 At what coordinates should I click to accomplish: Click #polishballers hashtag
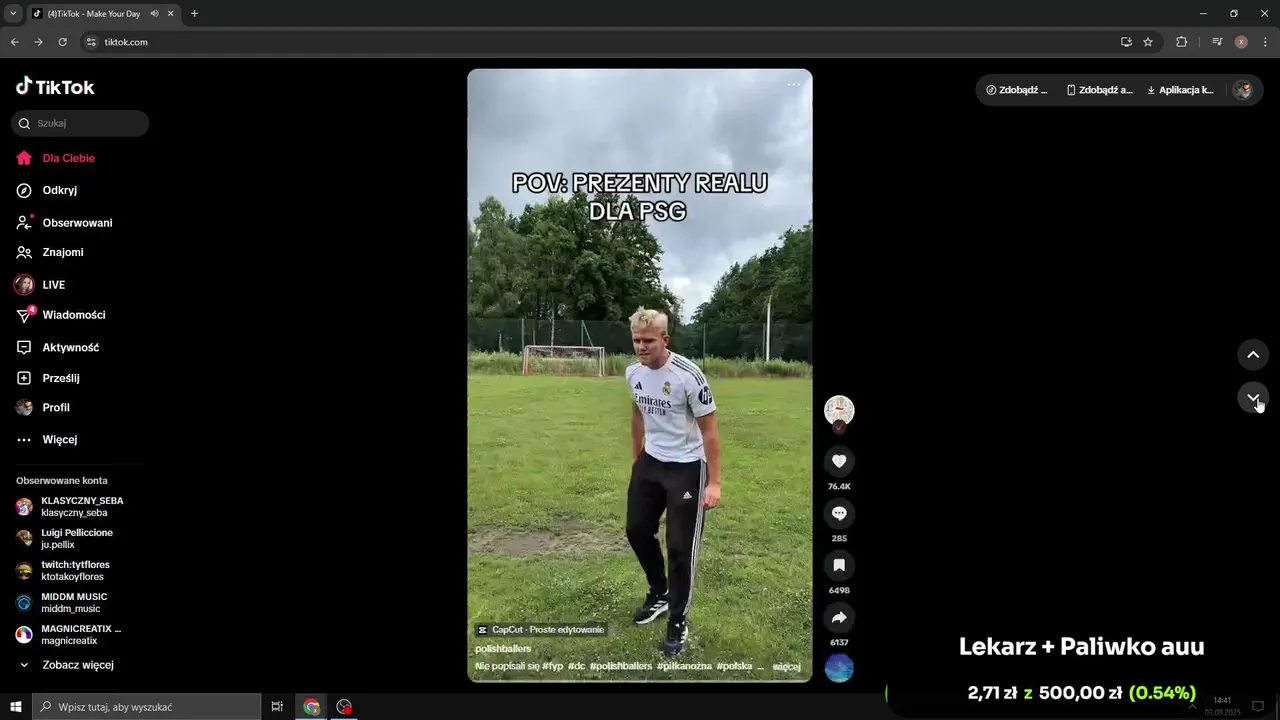click(x=621, y=666)
